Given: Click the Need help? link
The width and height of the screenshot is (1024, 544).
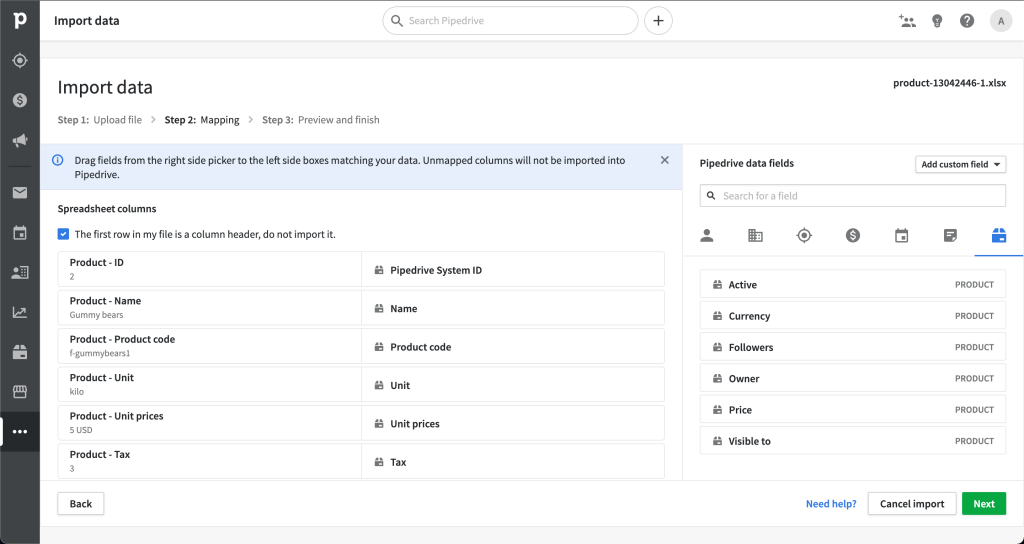Looking at the screenshot, I should tap(831, 504).
